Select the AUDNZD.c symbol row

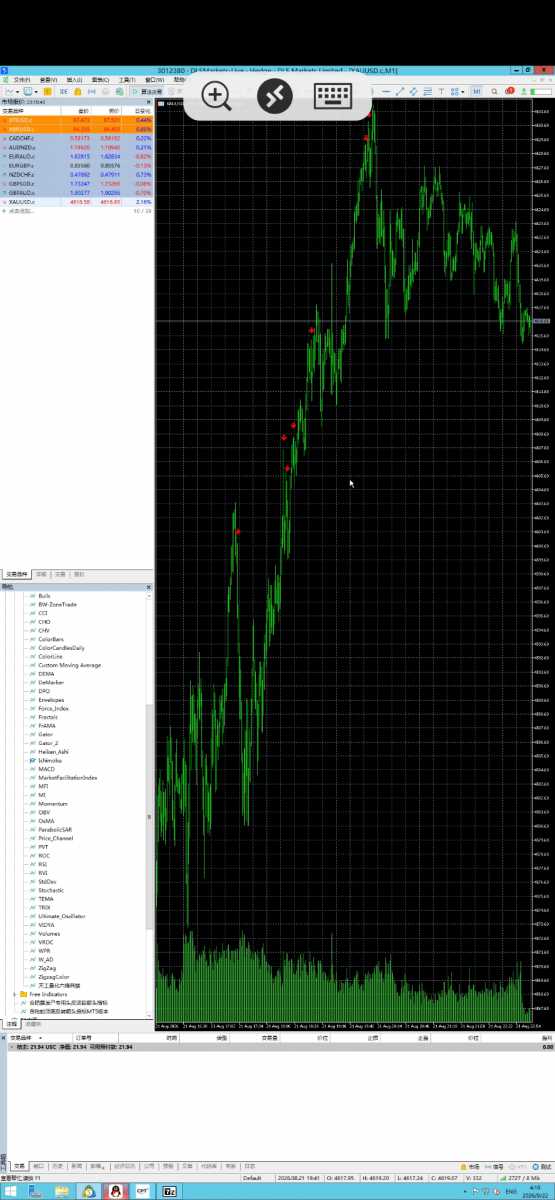tap(77, 147)
